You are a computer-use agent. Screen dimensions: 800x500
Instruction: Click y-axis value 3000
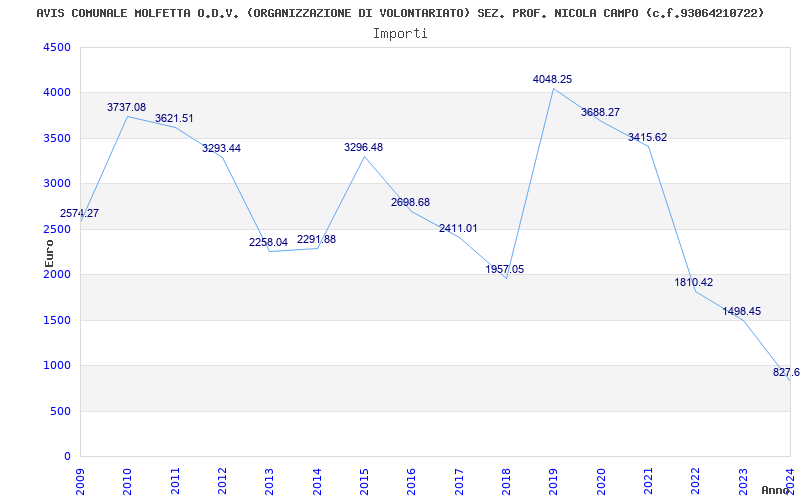click(x=57, y=184)
